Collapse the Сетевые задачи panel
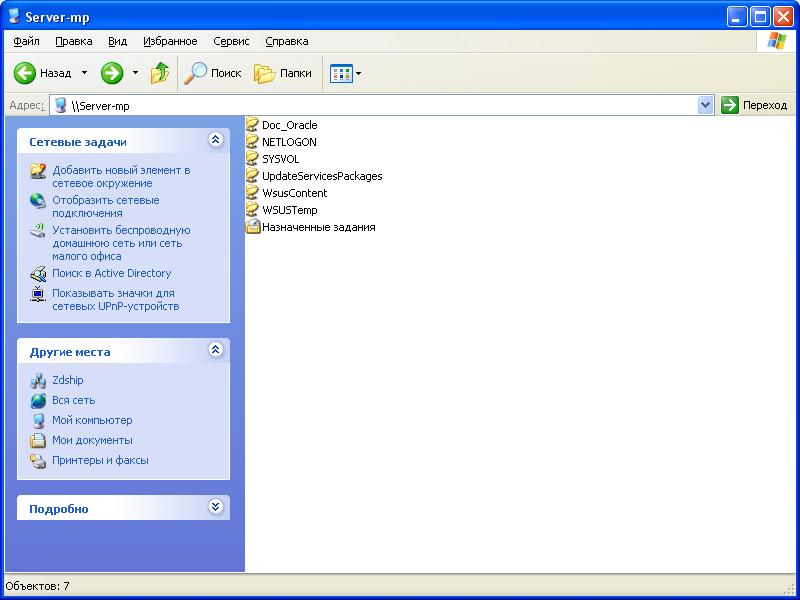Screen dimensions: 800x600 click(216, 140)
